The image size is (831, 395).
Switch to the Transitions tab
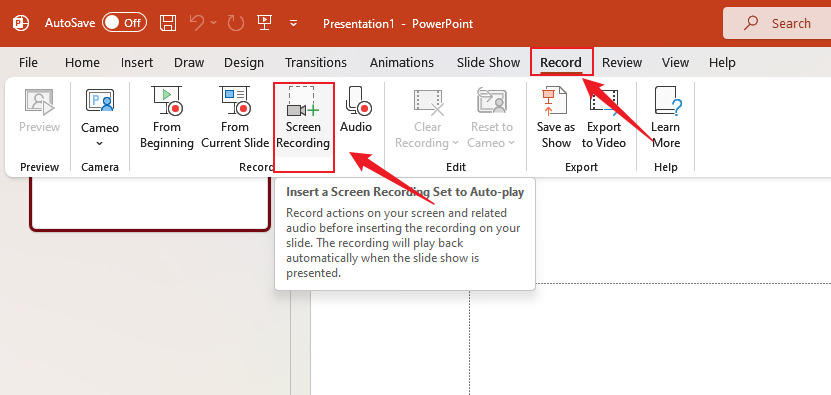point(316,63)
